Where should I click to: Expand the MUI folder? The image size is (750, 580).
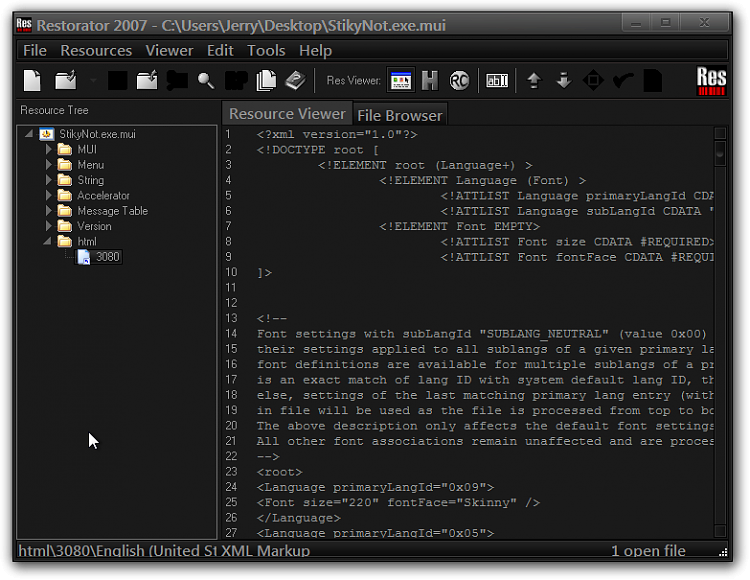tap(48, 149)
